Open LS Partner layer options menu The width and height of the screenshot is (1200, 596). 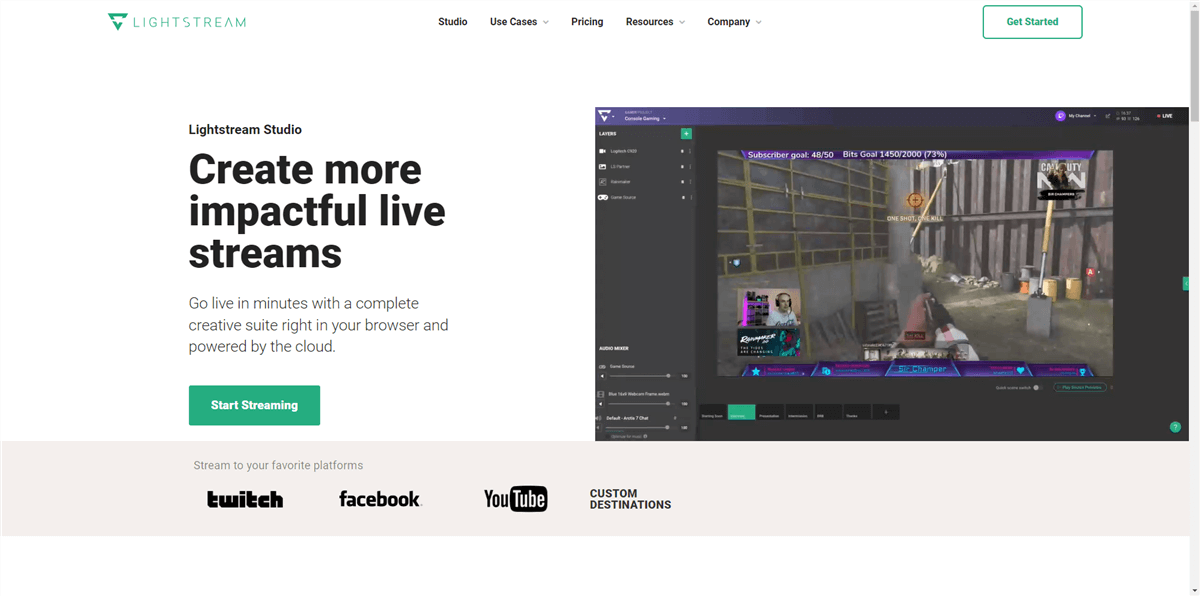click(690, 166)
